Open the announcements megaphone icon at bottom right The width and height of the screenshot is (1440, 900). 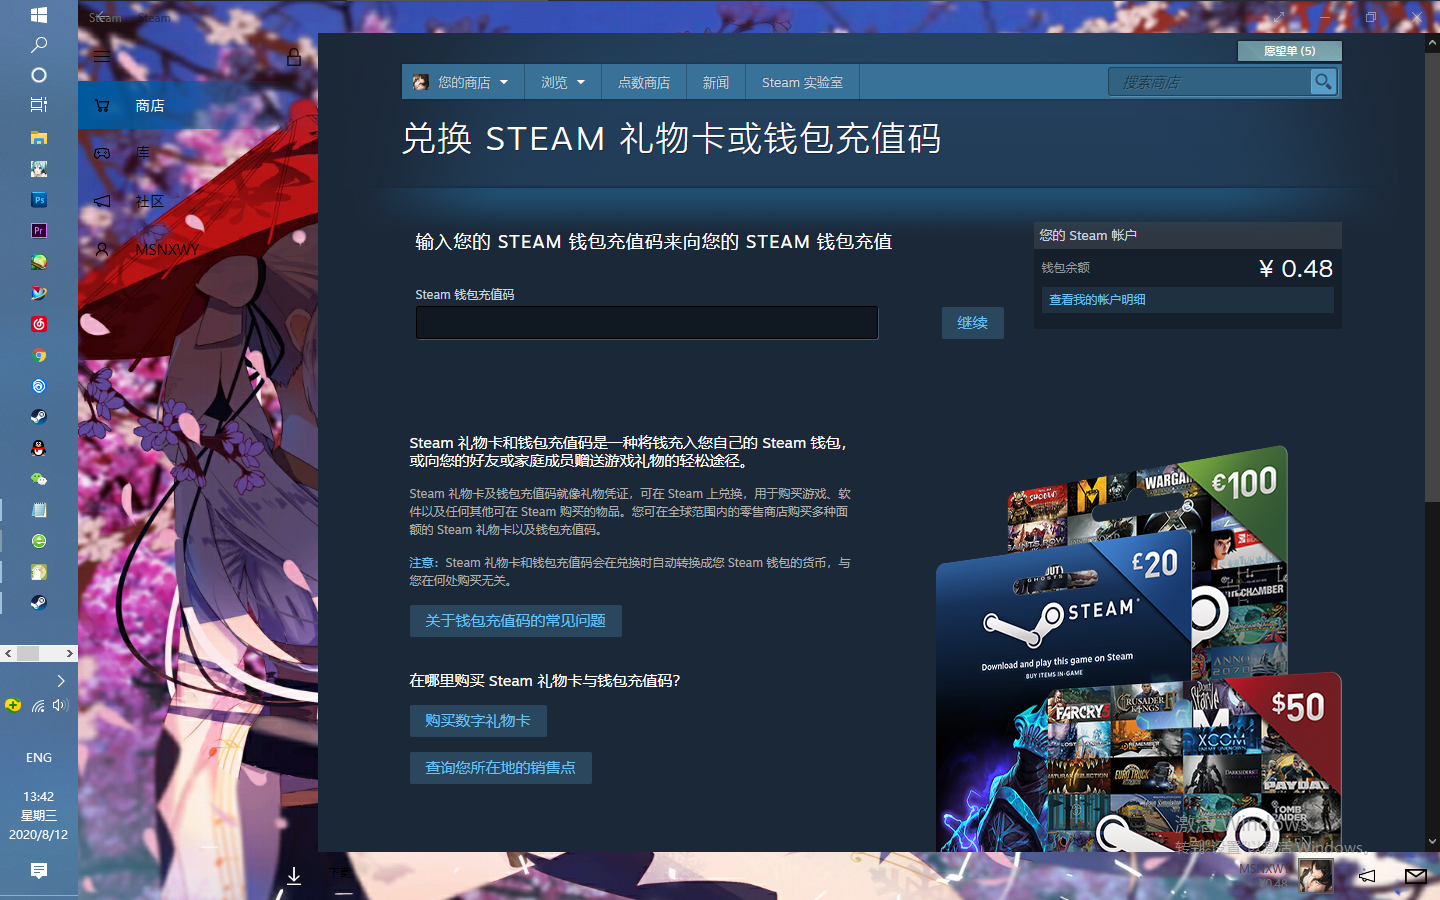click(1367, 876)
